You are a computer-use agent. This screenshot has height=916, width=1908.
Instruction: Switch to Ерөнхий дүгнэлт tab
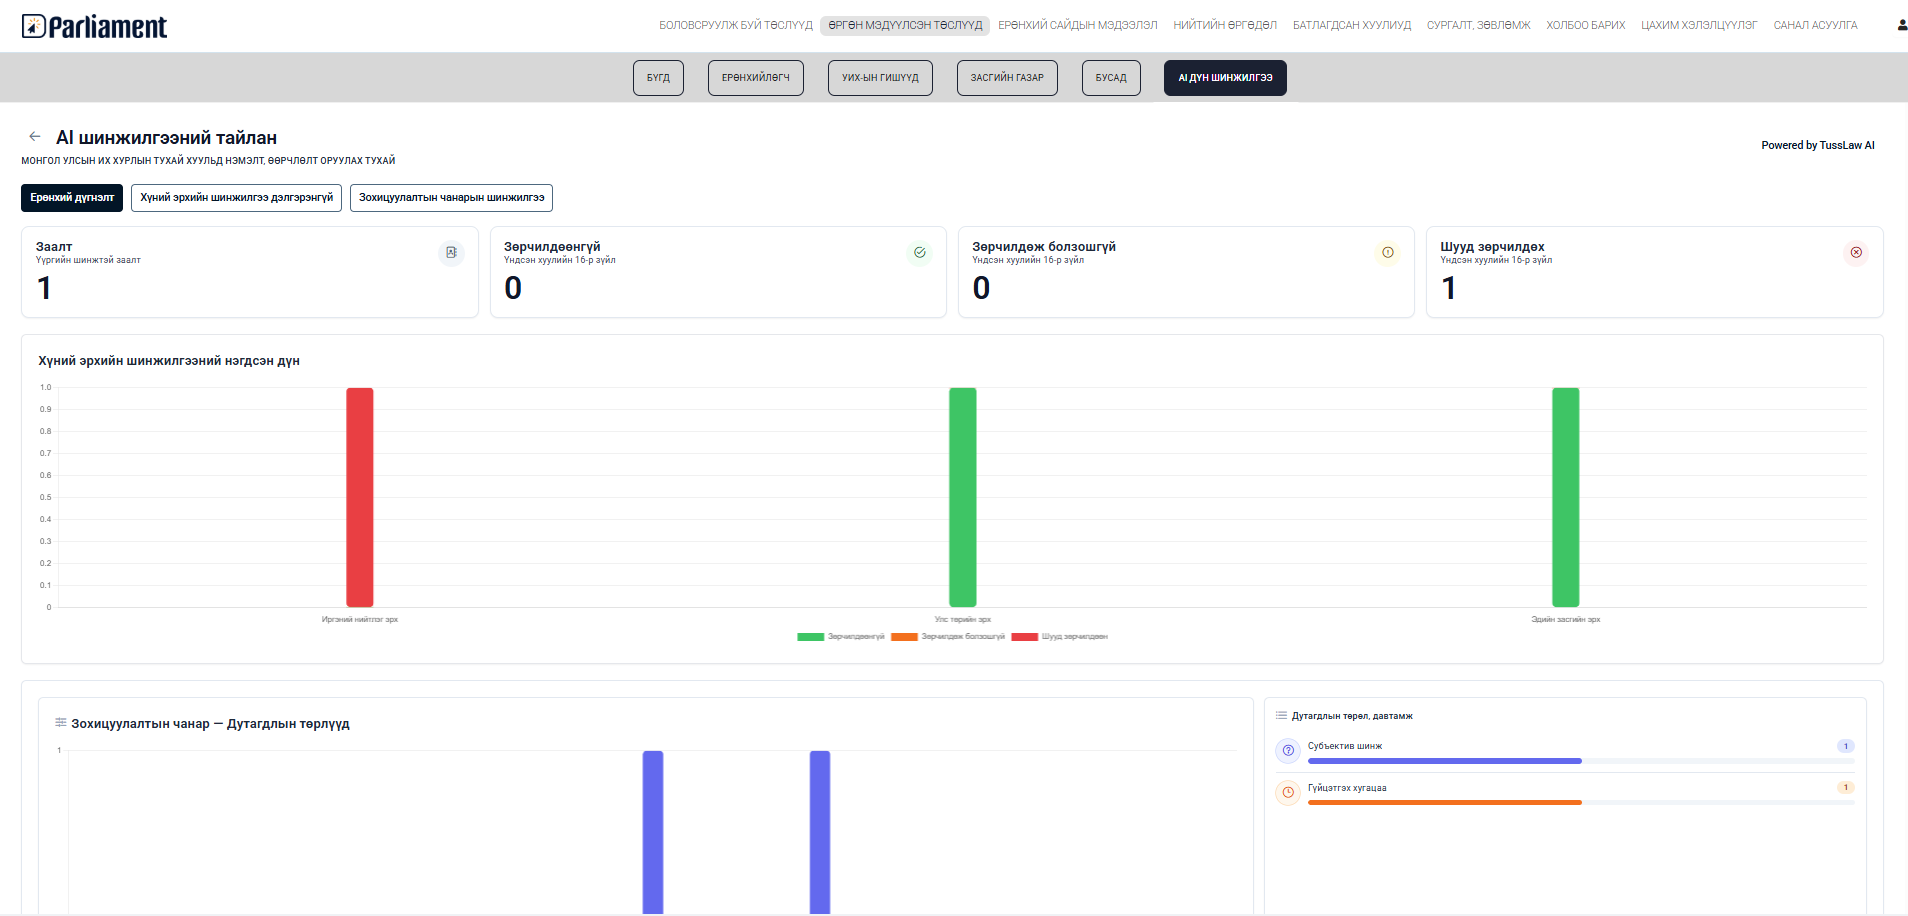[x=72, y=198]
